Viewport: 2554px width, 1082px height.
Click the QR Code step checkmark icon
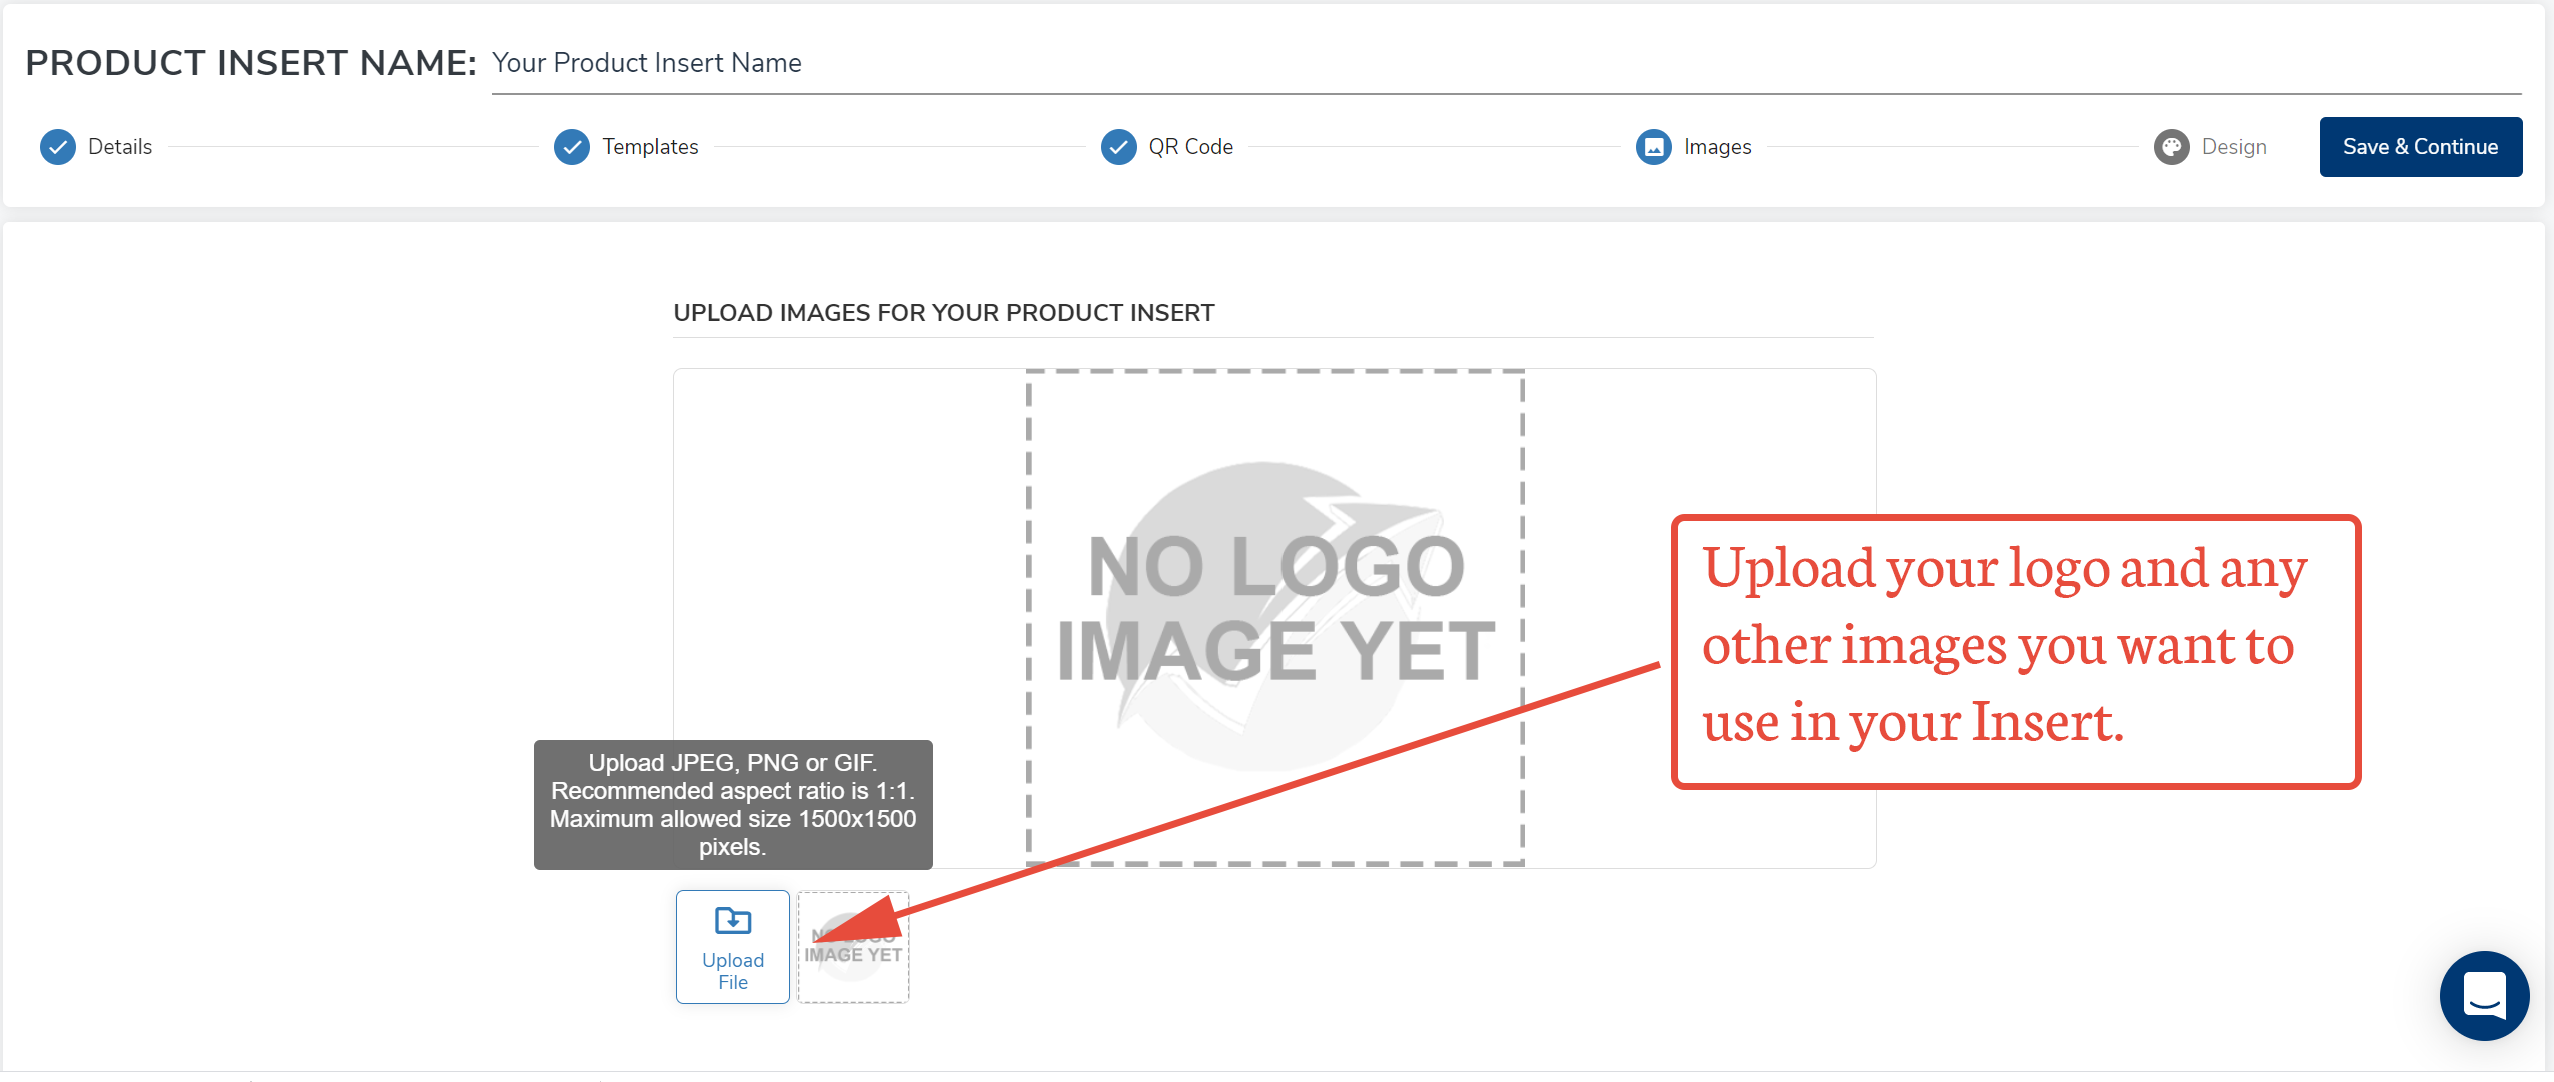(1118, 147)
